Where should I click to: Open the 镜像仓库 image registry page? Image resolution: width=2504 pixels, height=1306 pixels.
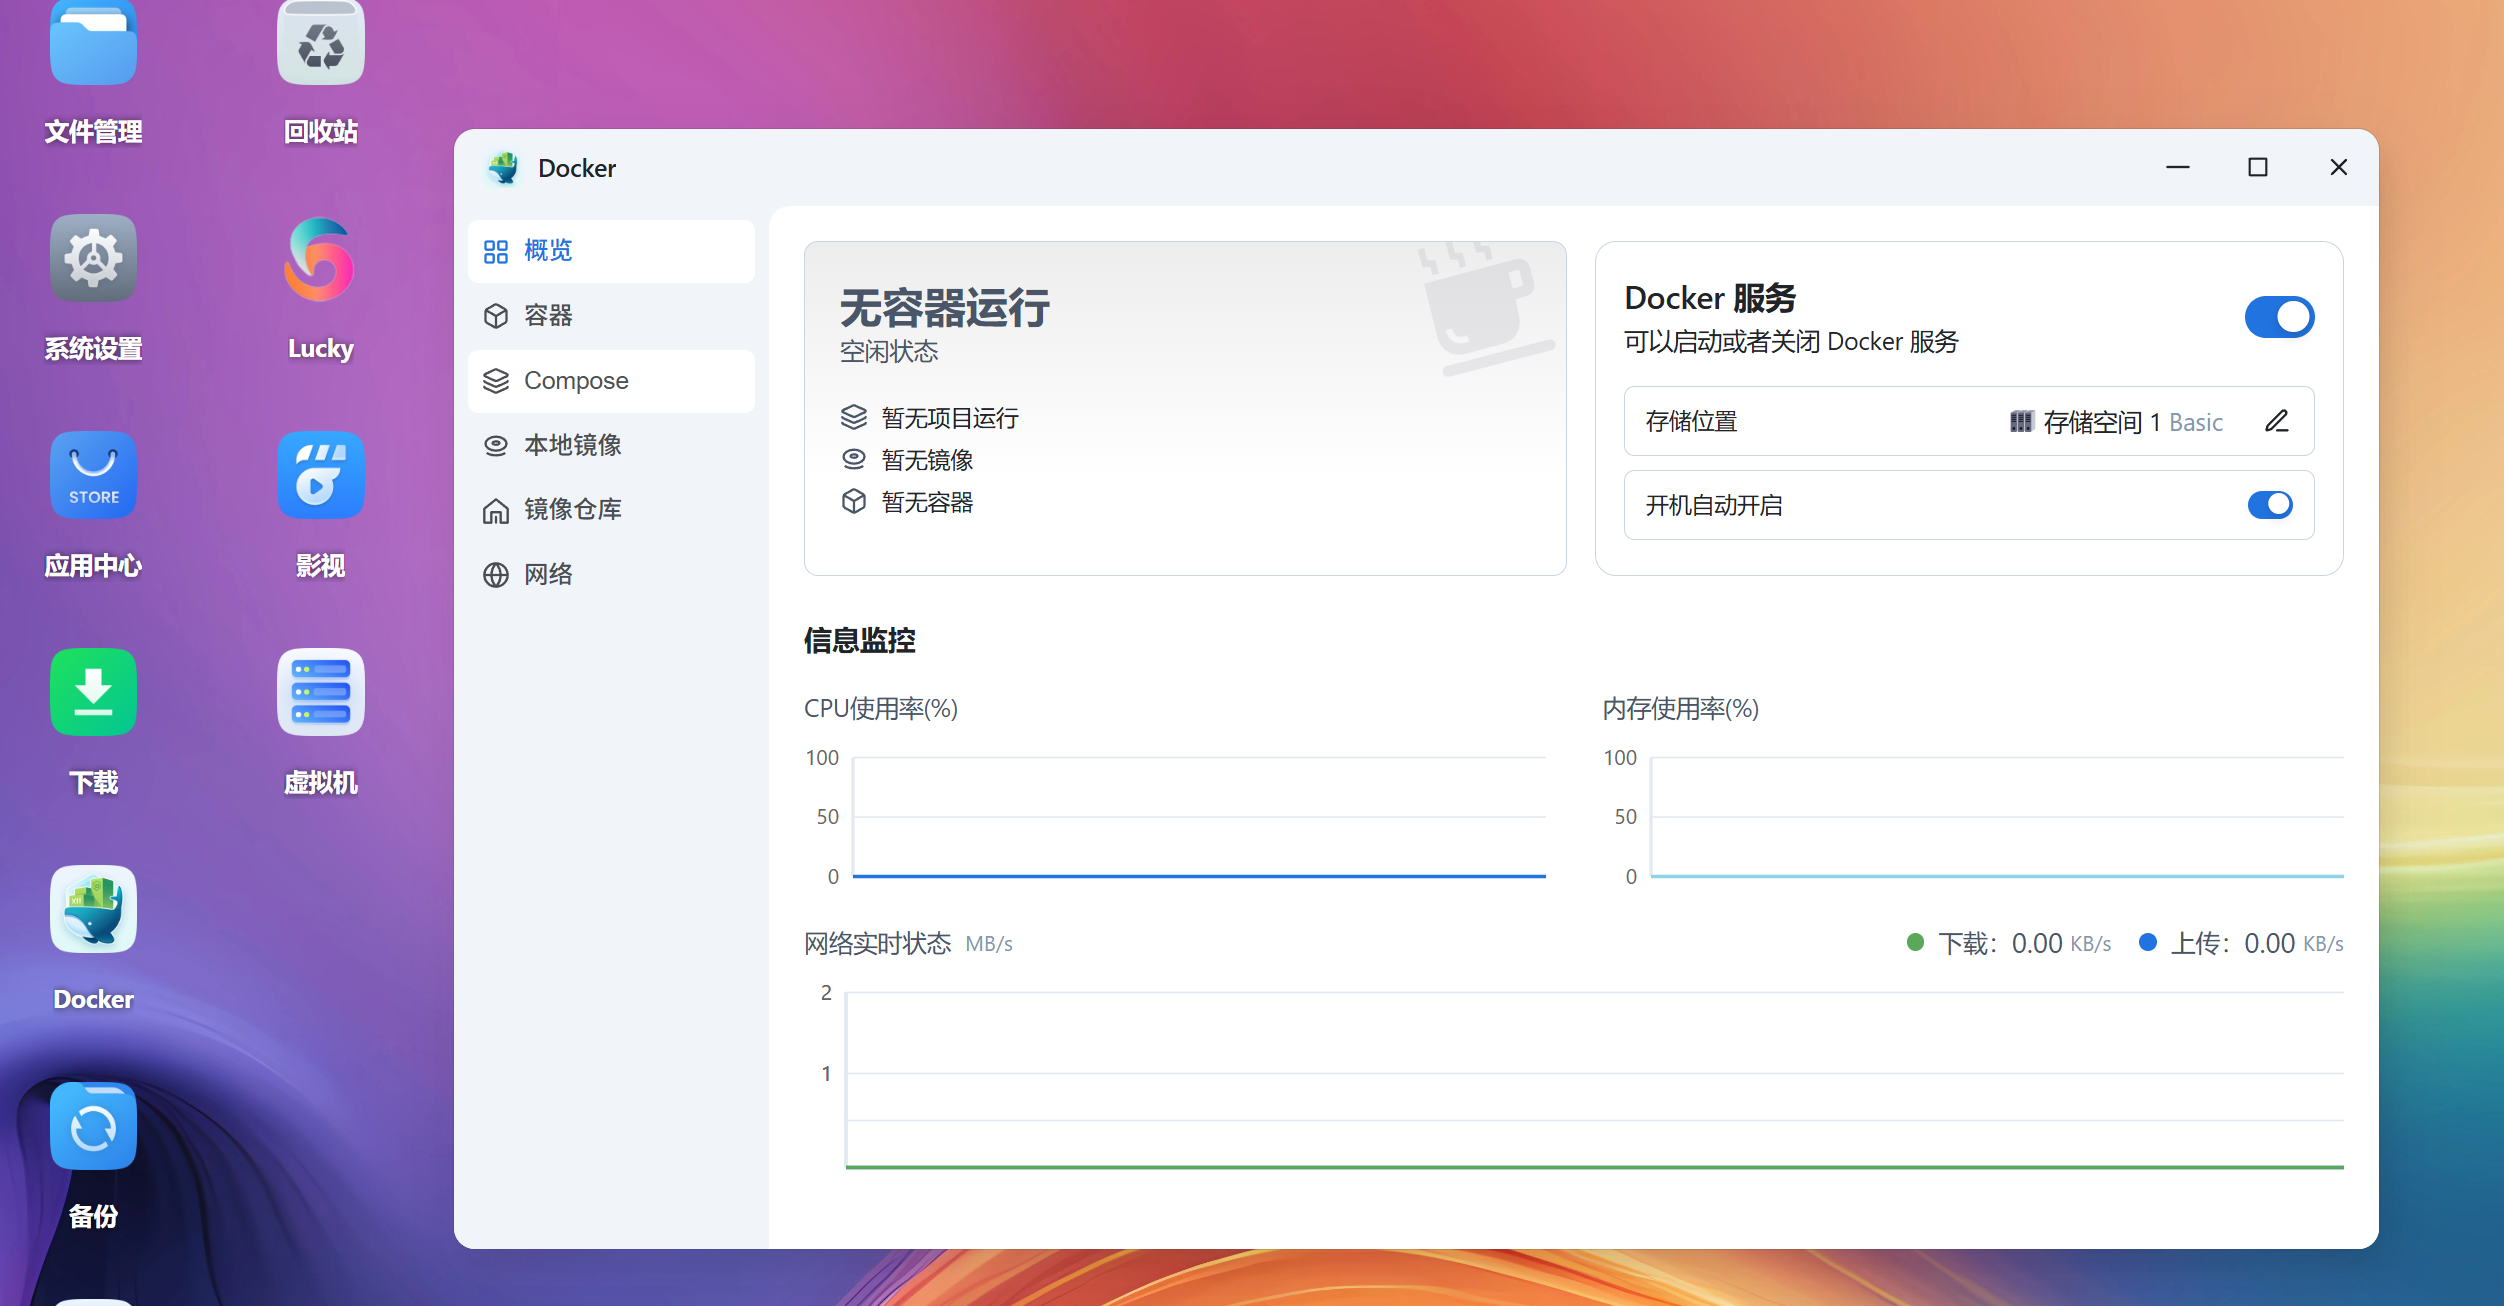click(572, 510)
